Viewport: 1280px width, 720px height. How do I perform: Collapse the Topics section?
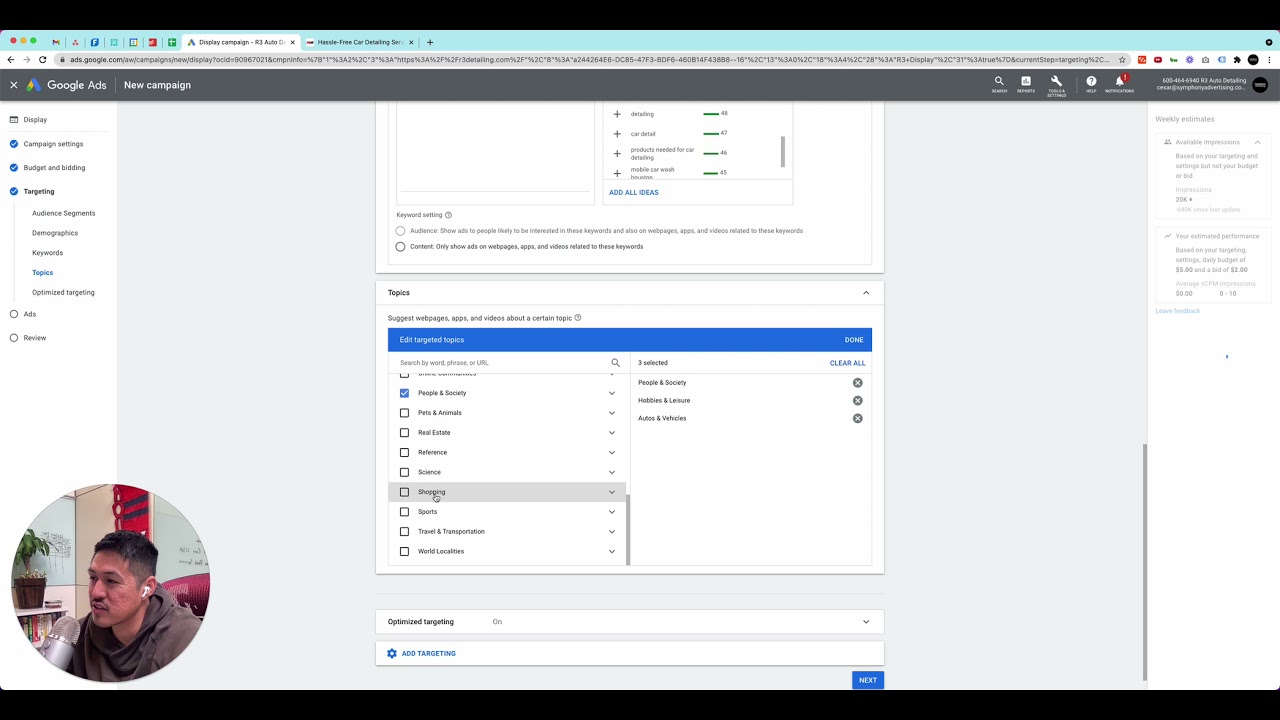866,293
